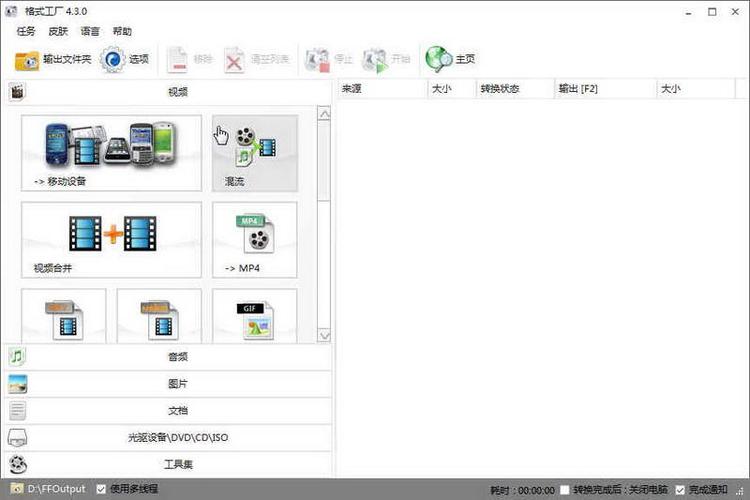The width and height of the screenshot is (750, 500).
Task: Expand the 图片 picture category
Action: point(168,384)
